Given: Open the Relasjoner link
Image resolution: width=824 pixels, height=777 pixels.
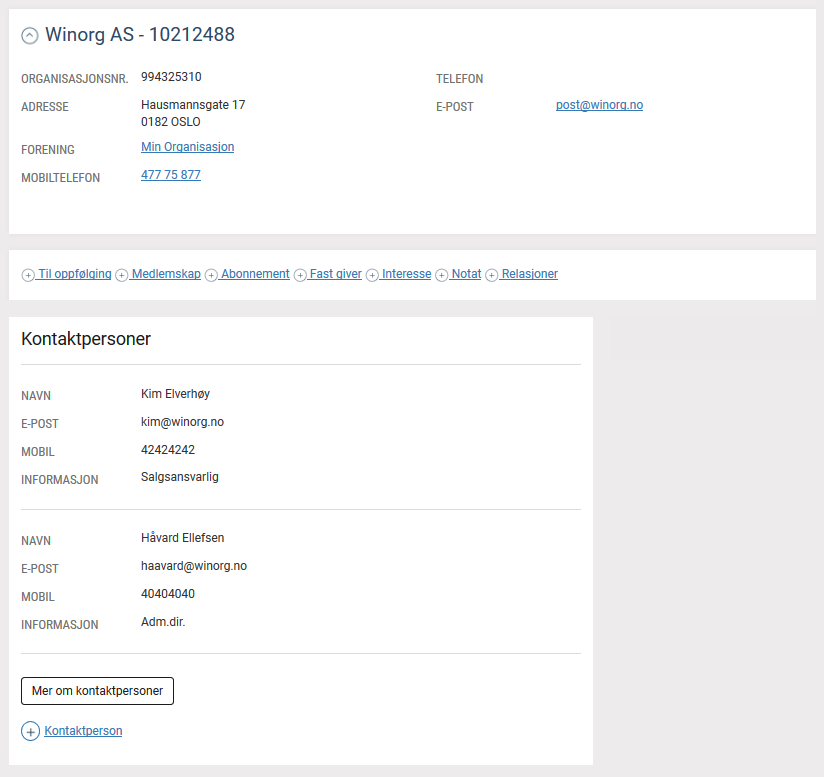Looking at the screenshot, I should click(530, 274).
